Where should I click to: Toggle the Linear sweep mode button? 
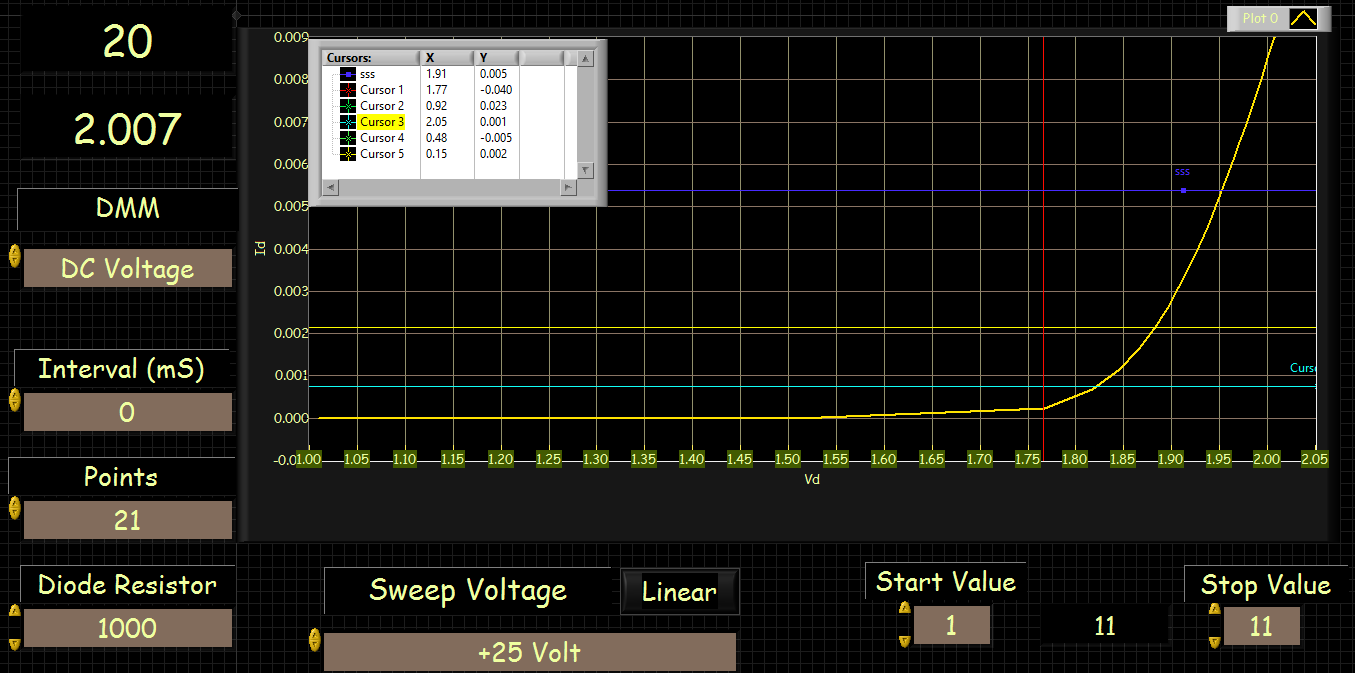point(679,592)
